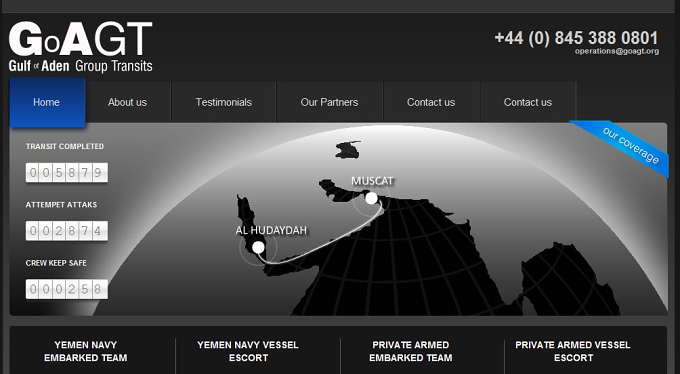This screenshot has height=374, width=680.
Task: Click the MUSCAT map label
Action: tap(372, 181)
